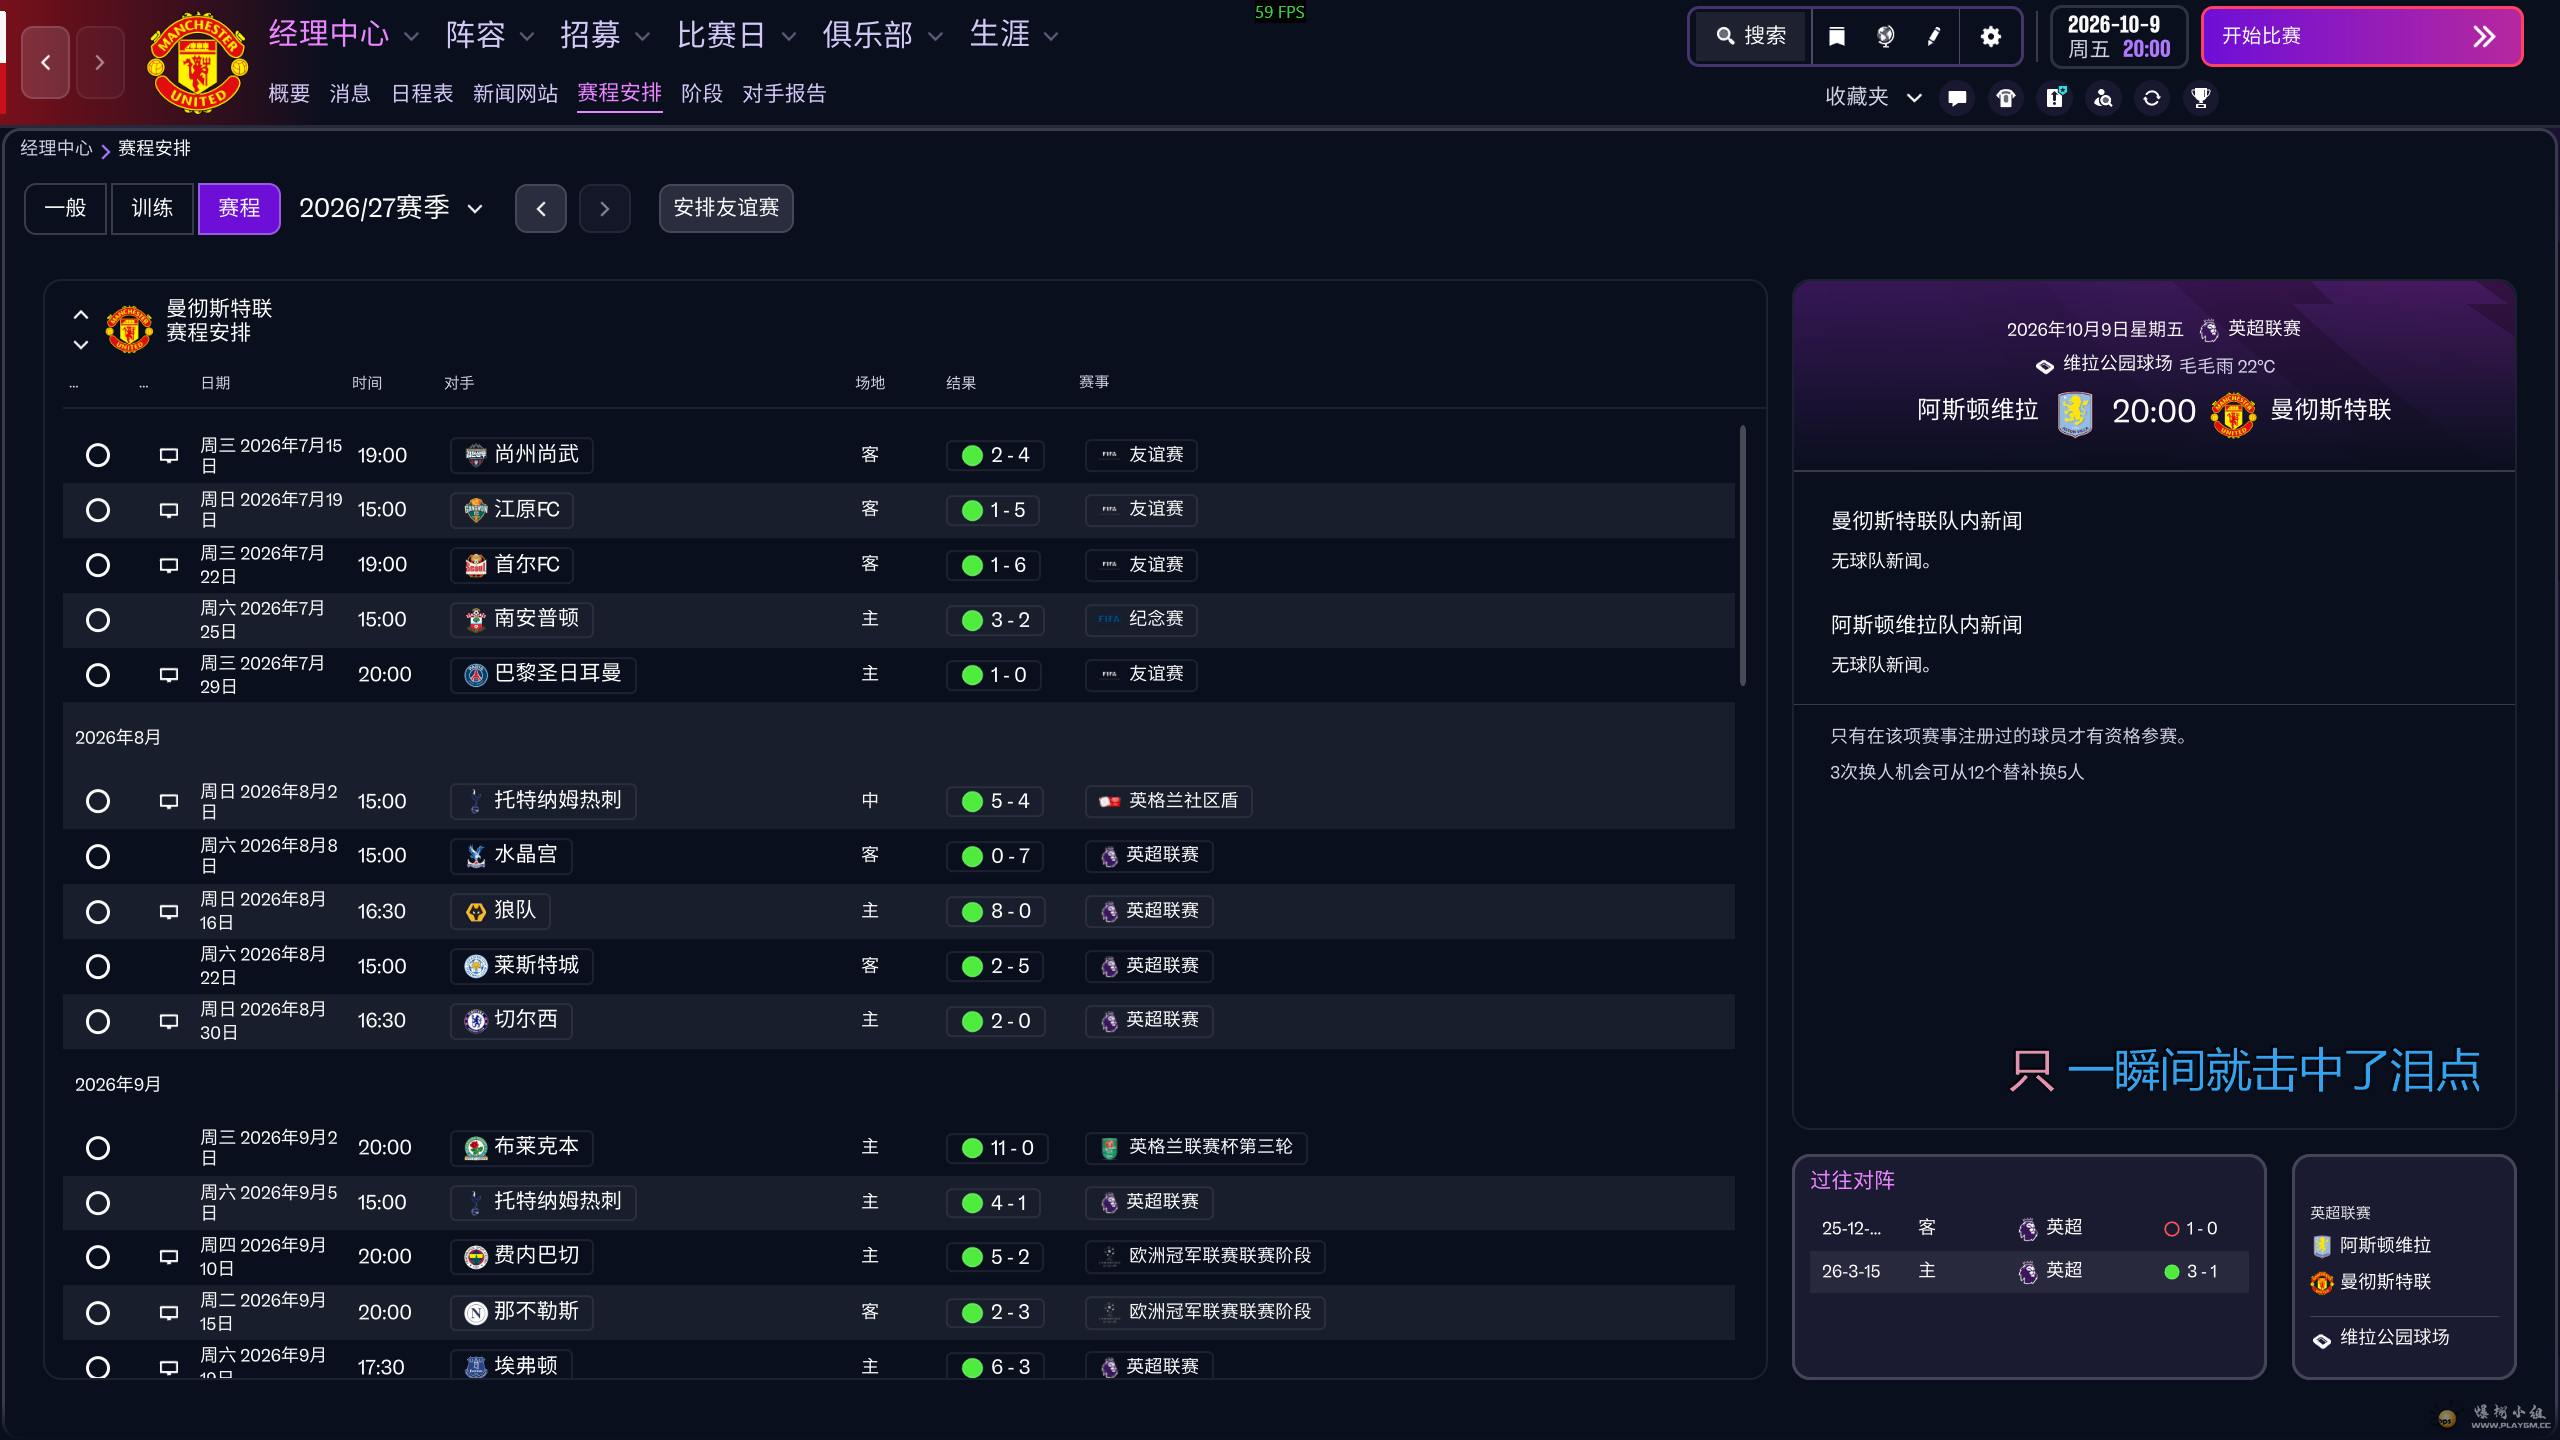Viewport: 2560px width, 1440px height.
Task: Click the TV broadcast icon in 尚州尚武 row
Action: click(x=169, y=456)
